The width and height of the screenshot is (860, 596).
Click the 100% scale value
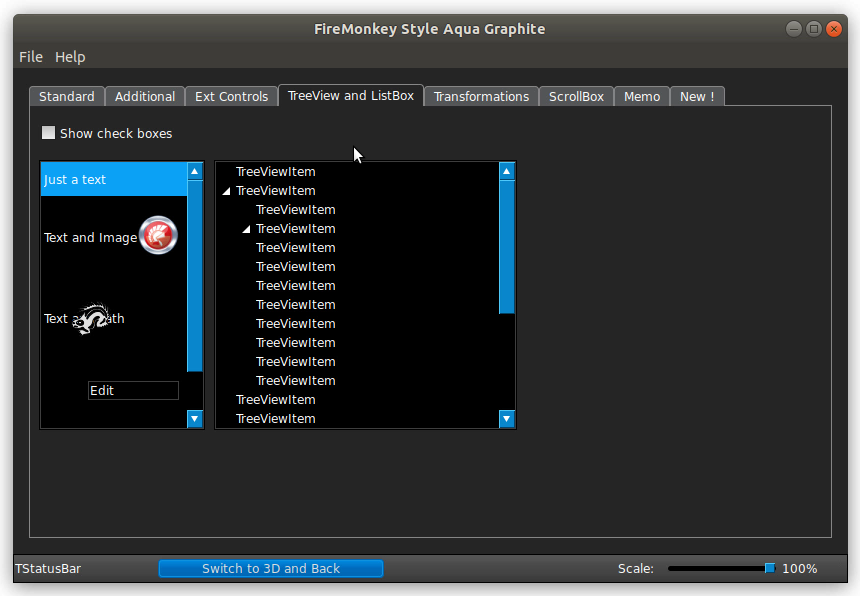[x=800, y=569]
